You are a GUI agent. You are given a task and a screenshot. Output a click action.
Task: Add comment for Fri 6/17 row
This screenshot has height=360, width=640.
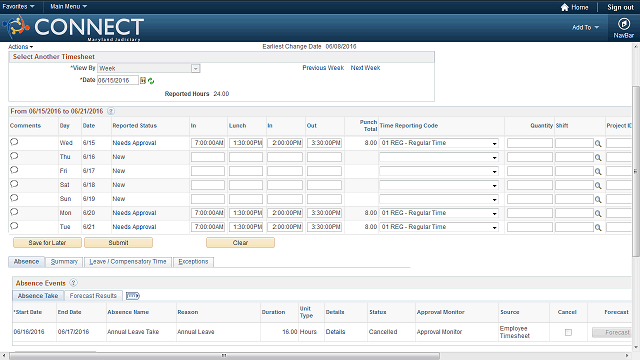(14, 170)
